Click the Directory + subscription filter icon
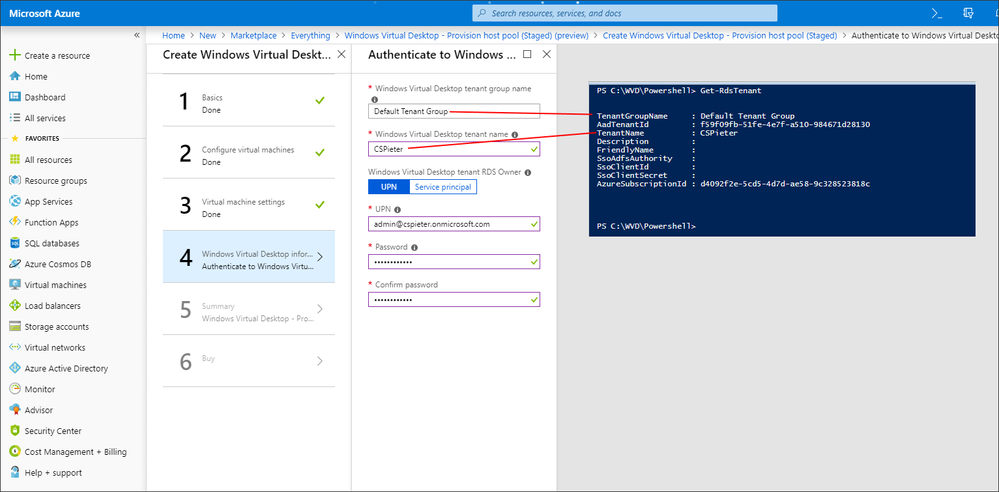This screenshot has width=999, height=492. pos(969,13)
